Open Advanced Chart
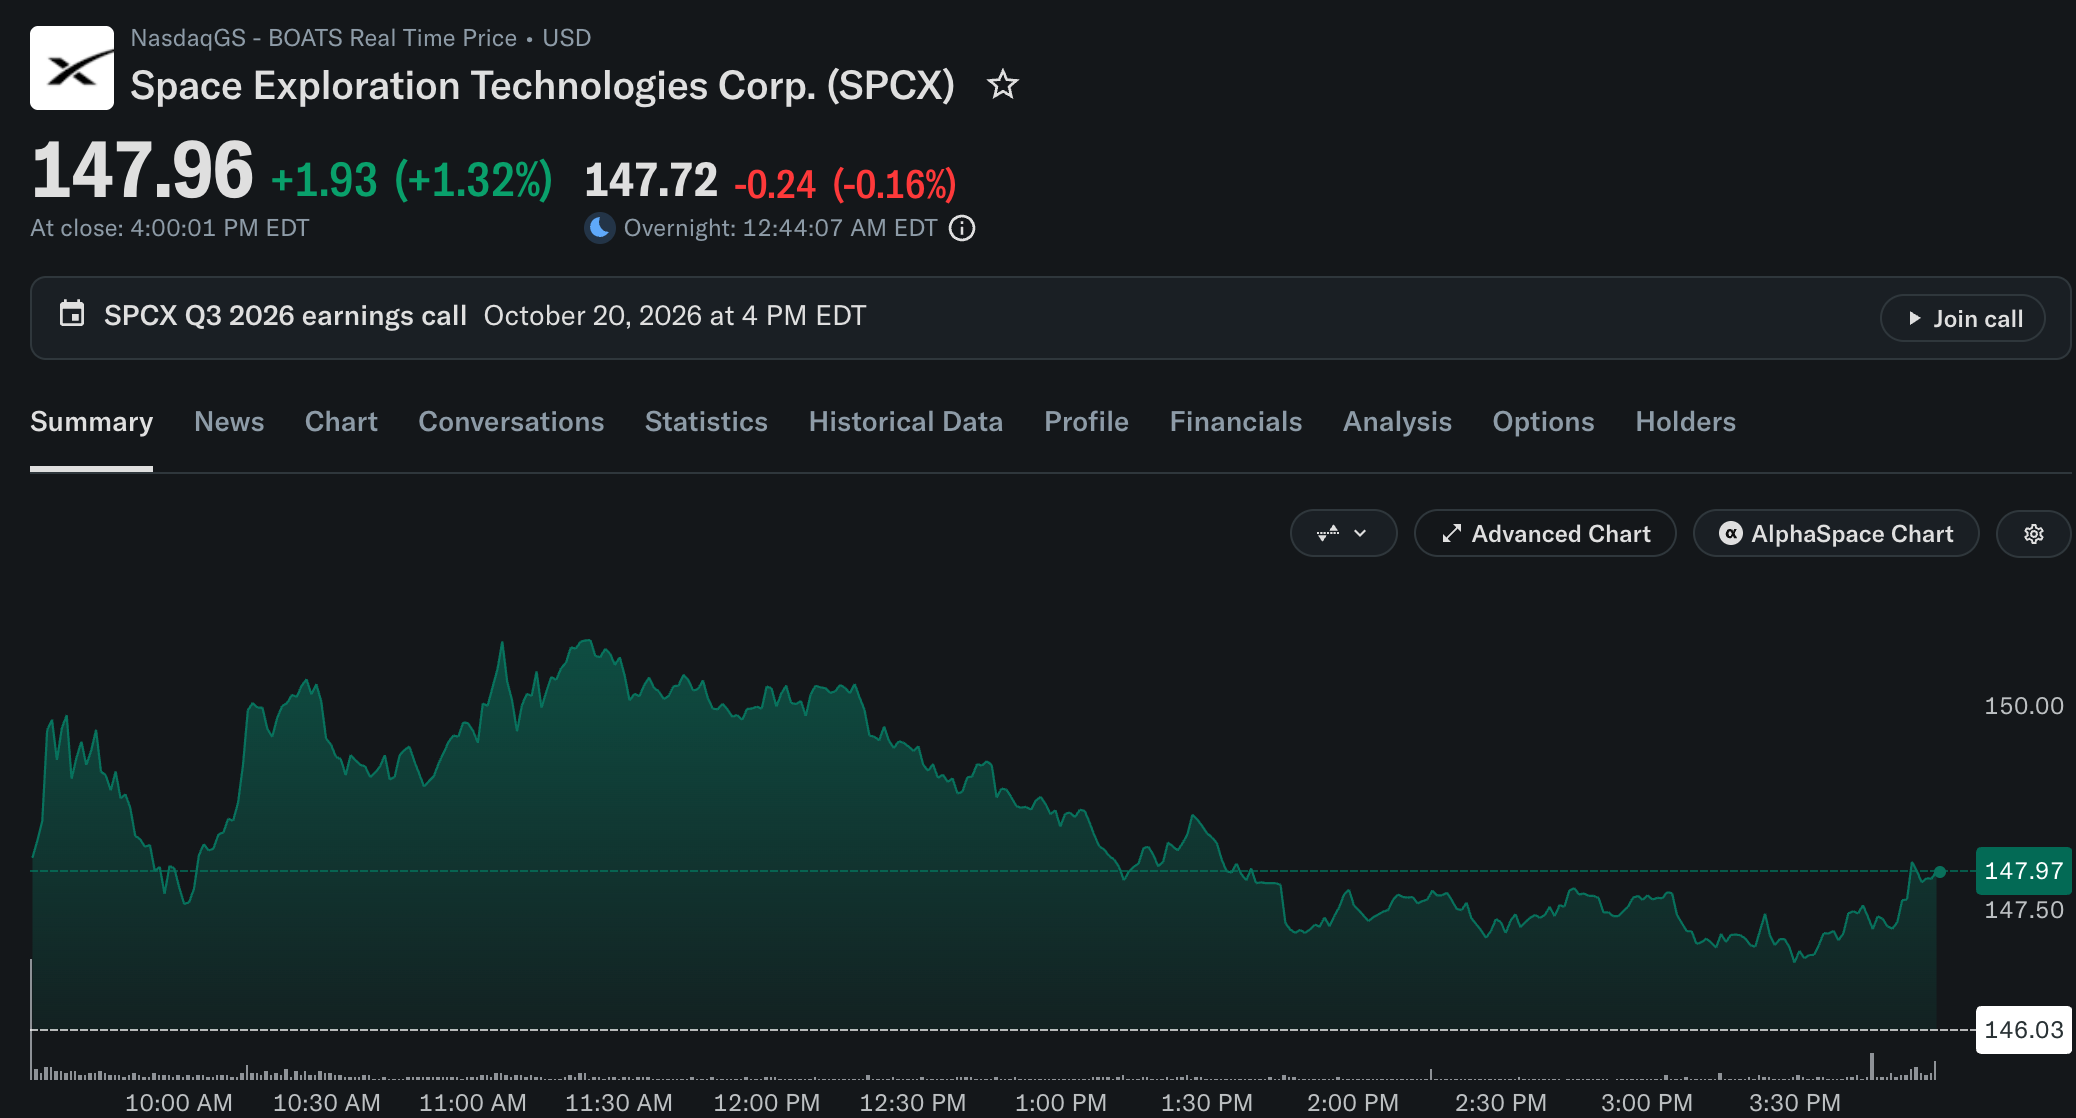 coord(1545,534)
